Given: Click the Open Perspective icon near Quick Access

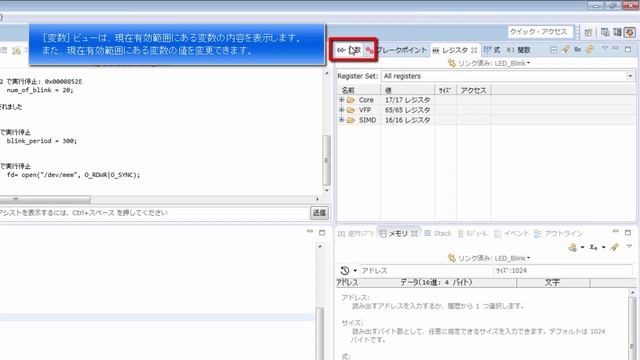Looking at the screenshot, I should (588, 32).
